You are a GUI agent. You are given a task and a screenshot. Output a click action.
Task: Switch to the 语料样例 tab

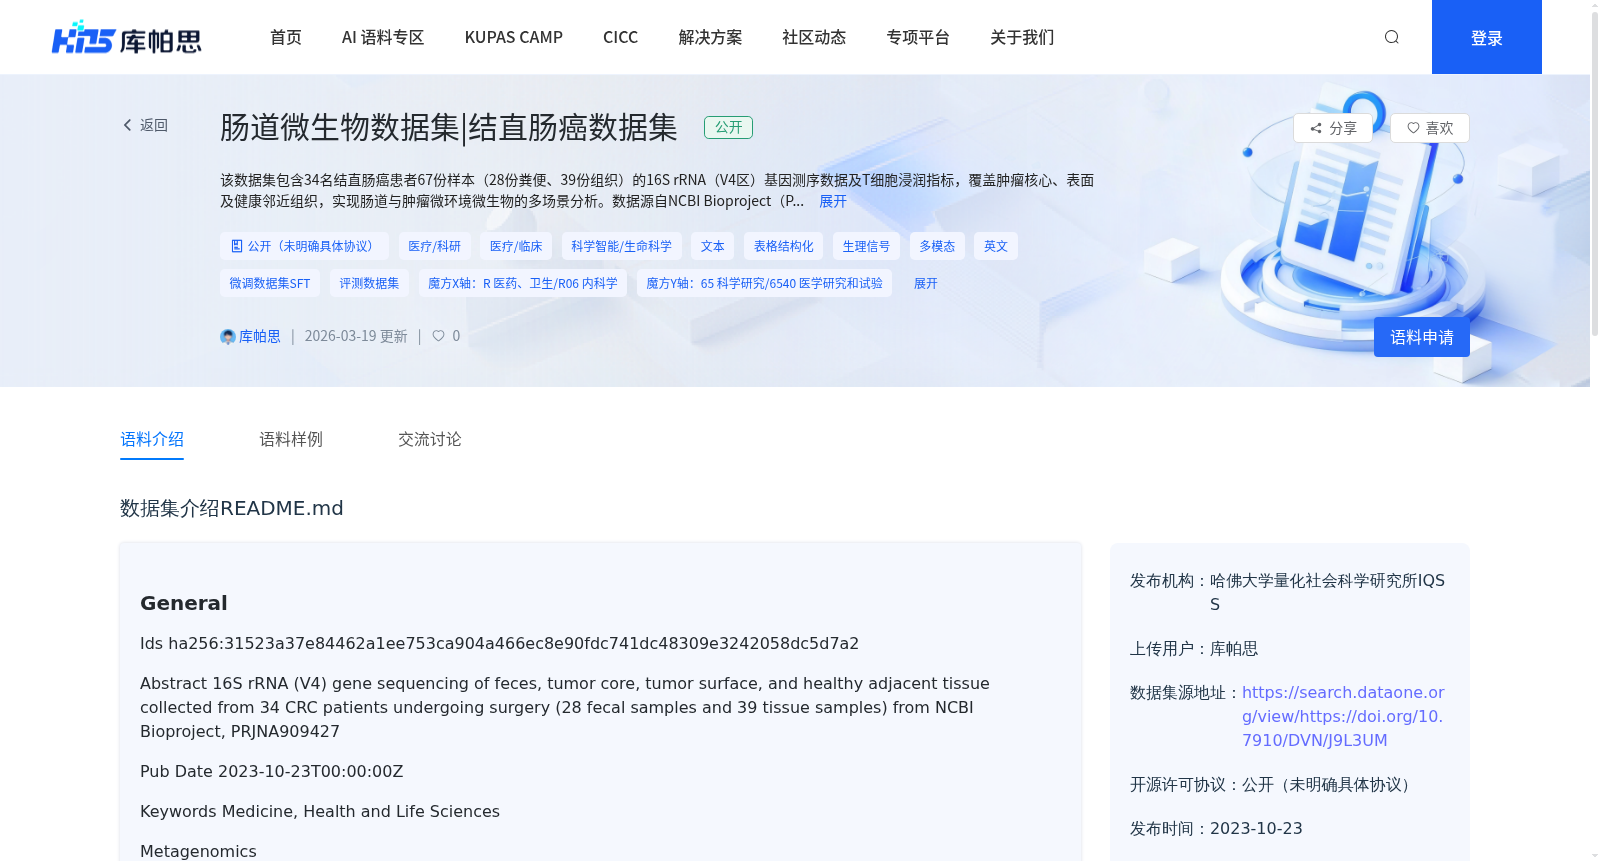coord(291,439)
